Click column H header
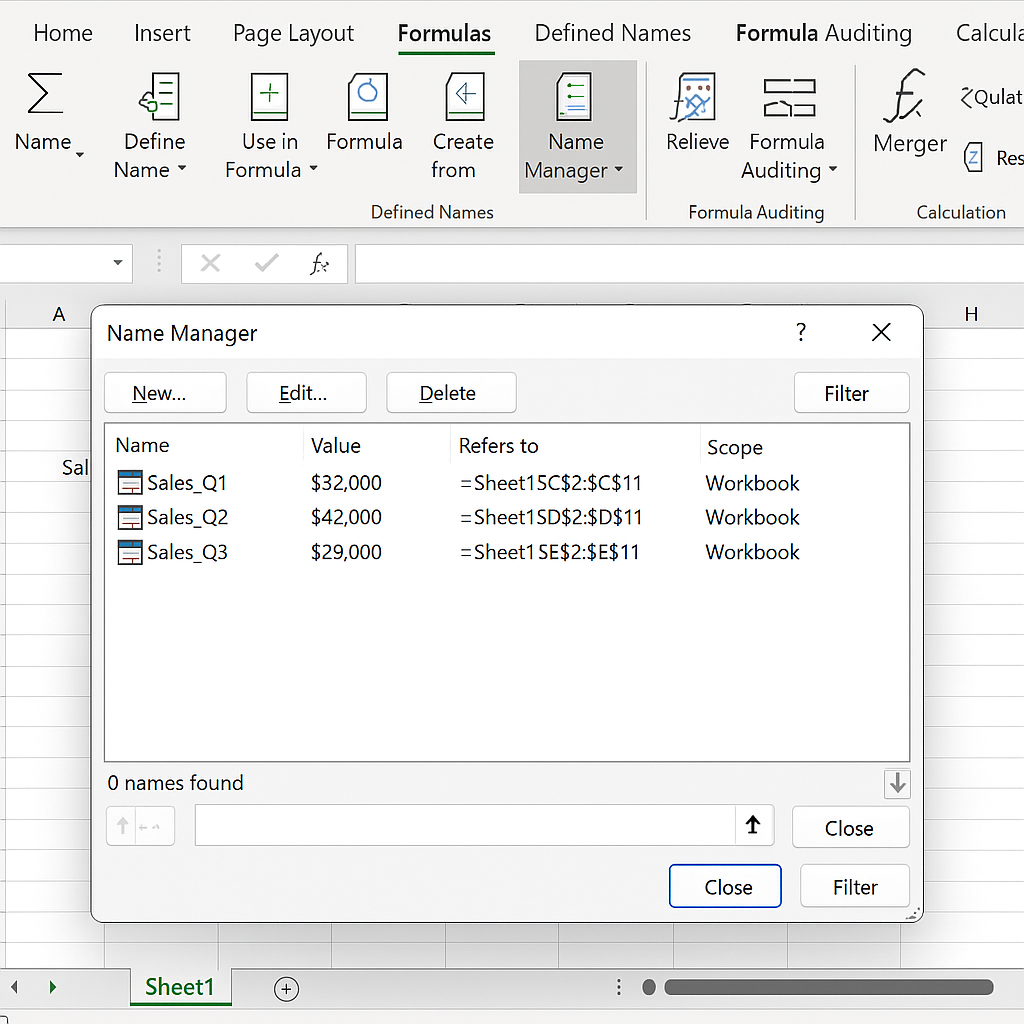This screenshot has height=1024, width=1024. pos(971,315)
